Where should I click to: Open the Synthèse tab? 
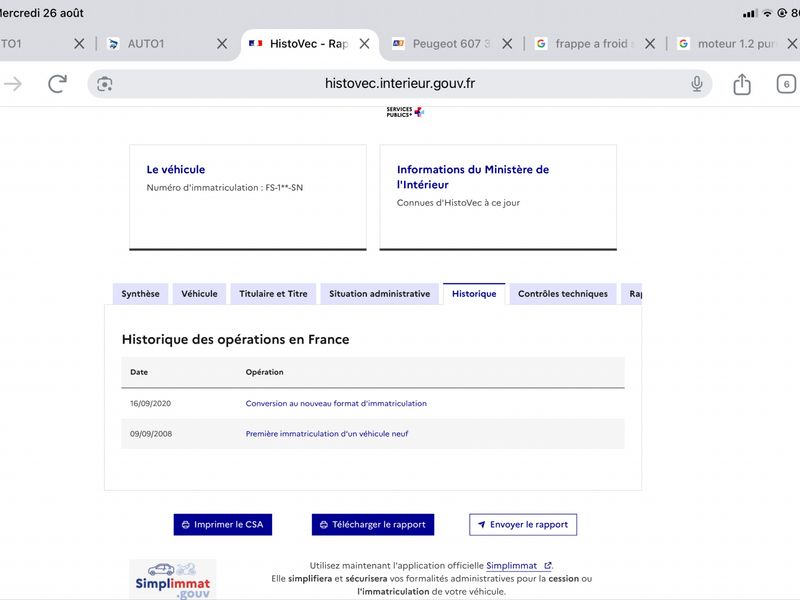point(140,294)
